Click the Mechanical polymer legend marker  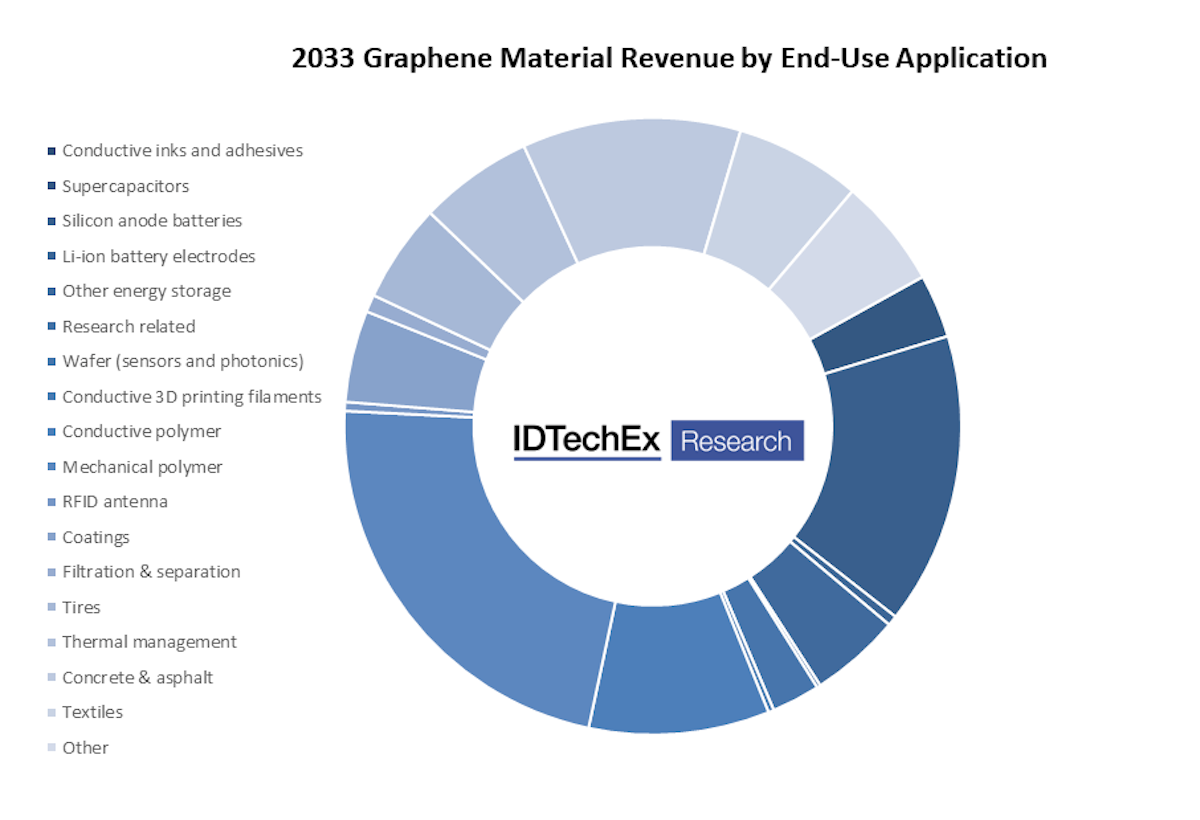click(x=51, y=466)
